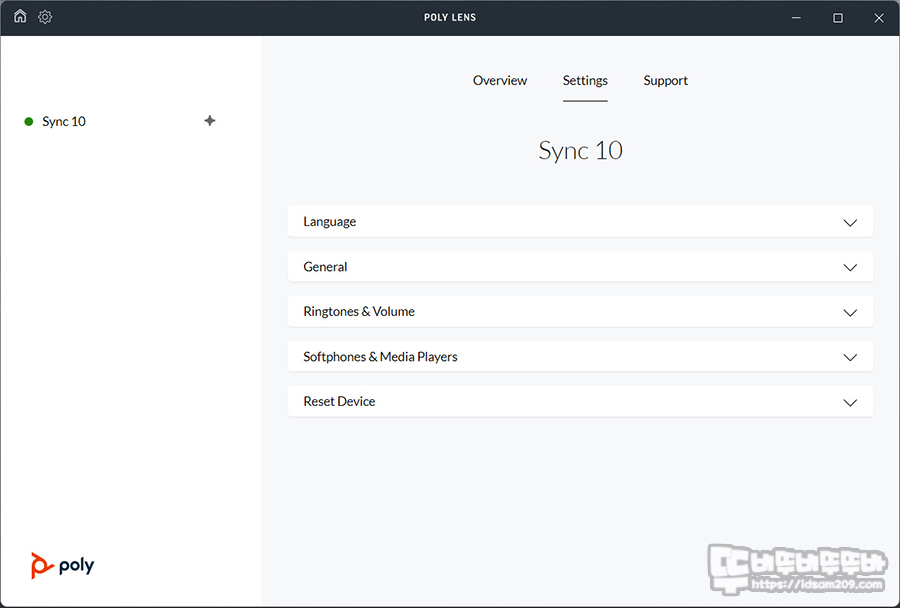
Task: Click the star icon next to Sync 10
Action: [x=210, y=121]
